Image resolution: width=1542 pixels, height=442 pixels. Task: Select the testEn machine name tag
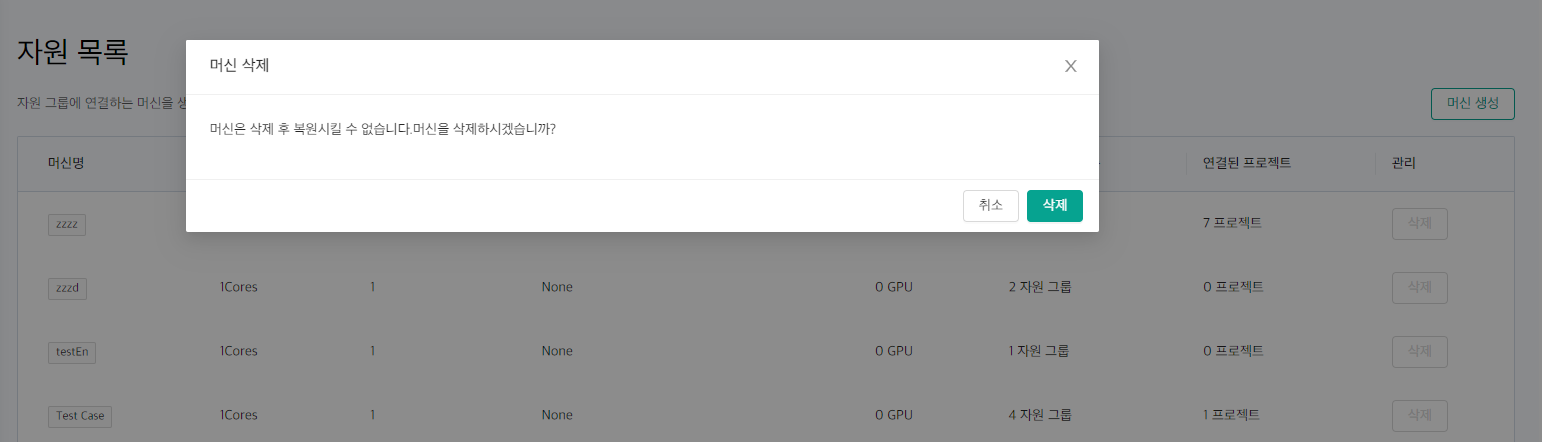click(x=72, y=352)
